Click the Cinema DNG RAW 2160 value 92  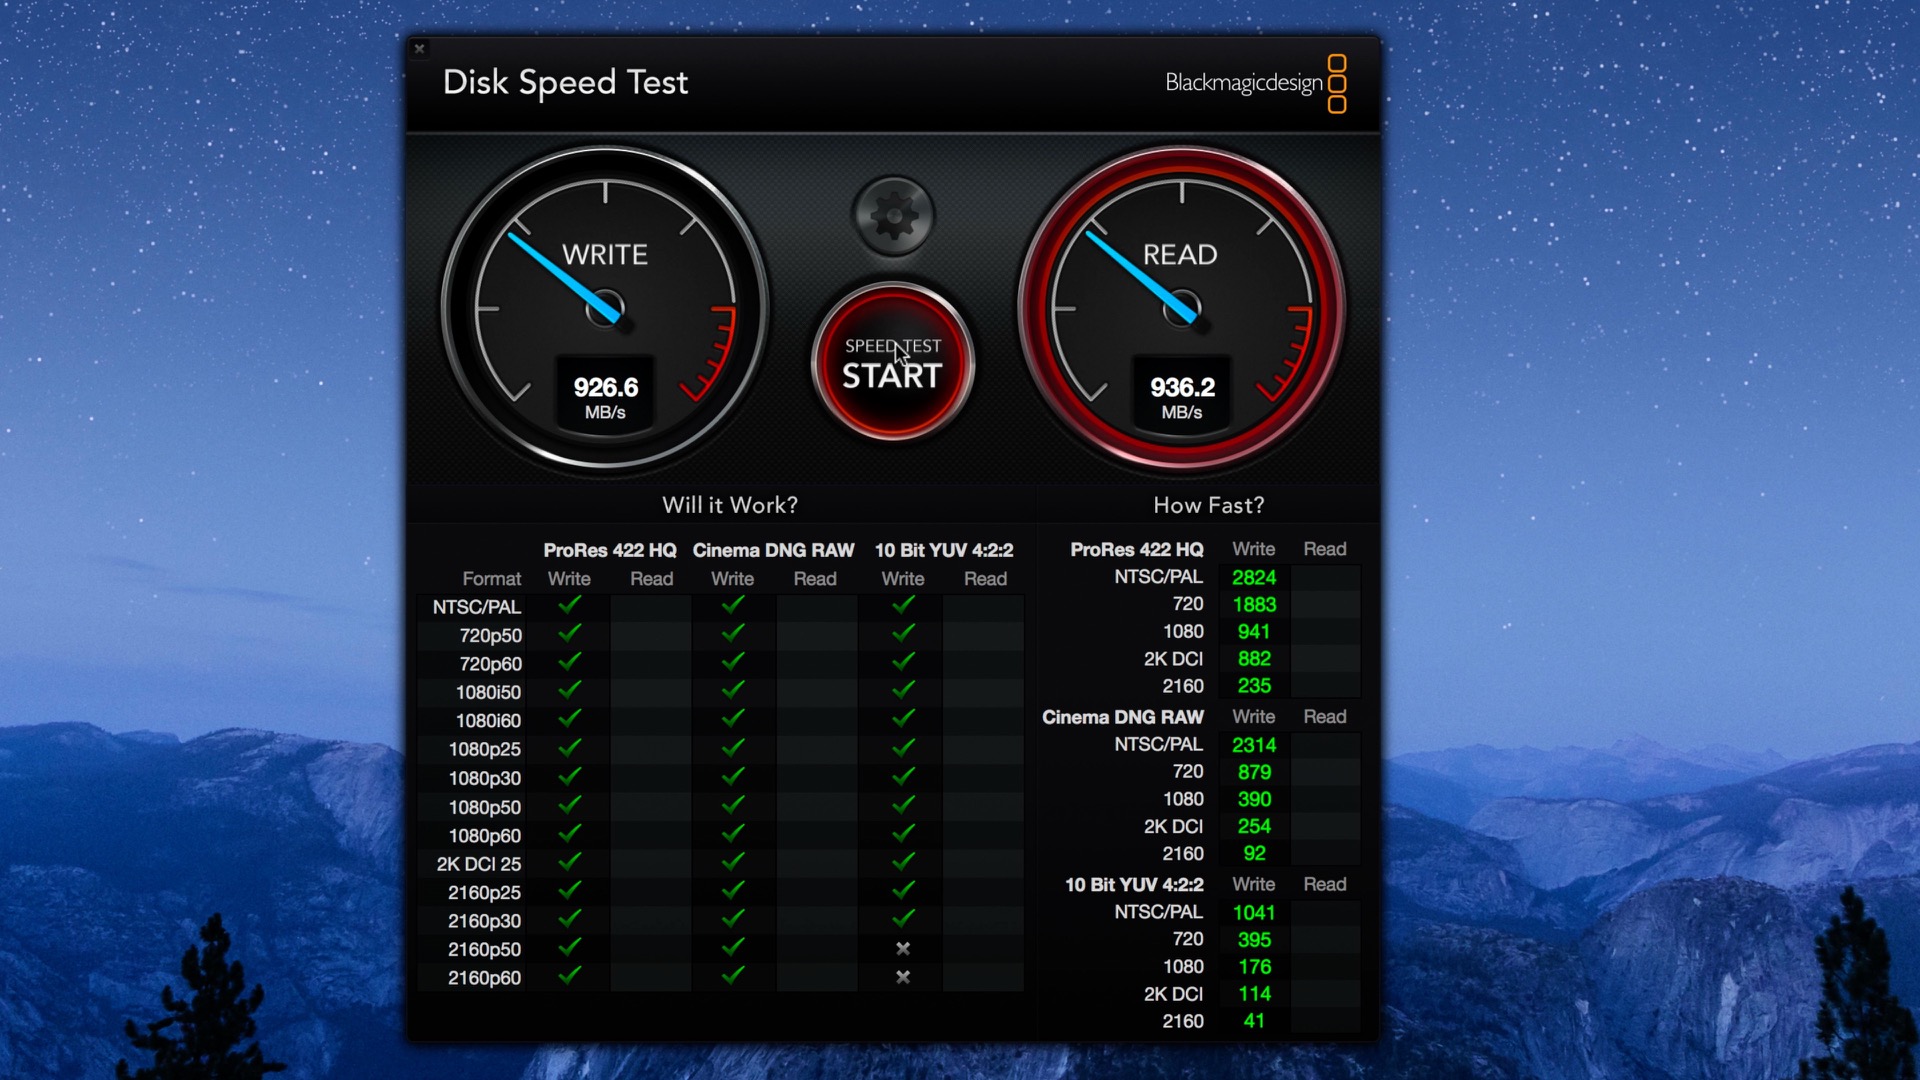(1254, 853)
